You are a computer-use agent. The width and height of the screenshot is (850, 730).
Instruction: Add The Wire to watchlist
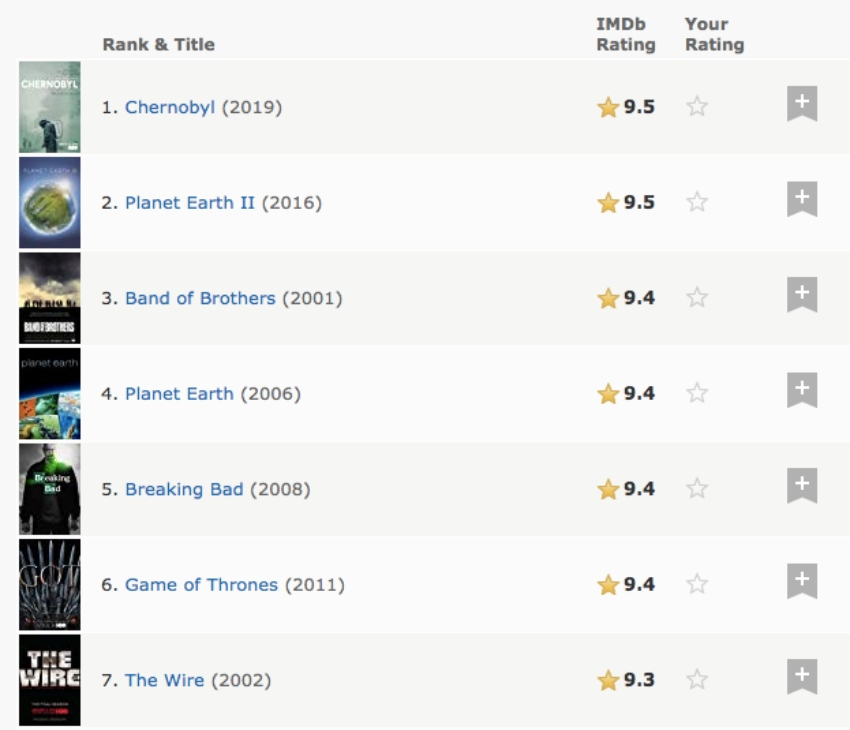point(802,677)
